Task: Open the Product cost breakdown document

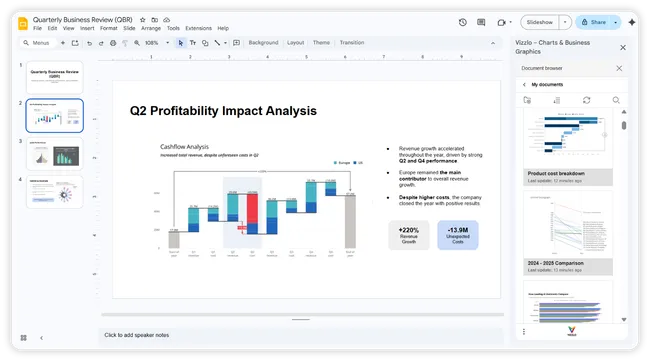Action: [x=568, y=148]
